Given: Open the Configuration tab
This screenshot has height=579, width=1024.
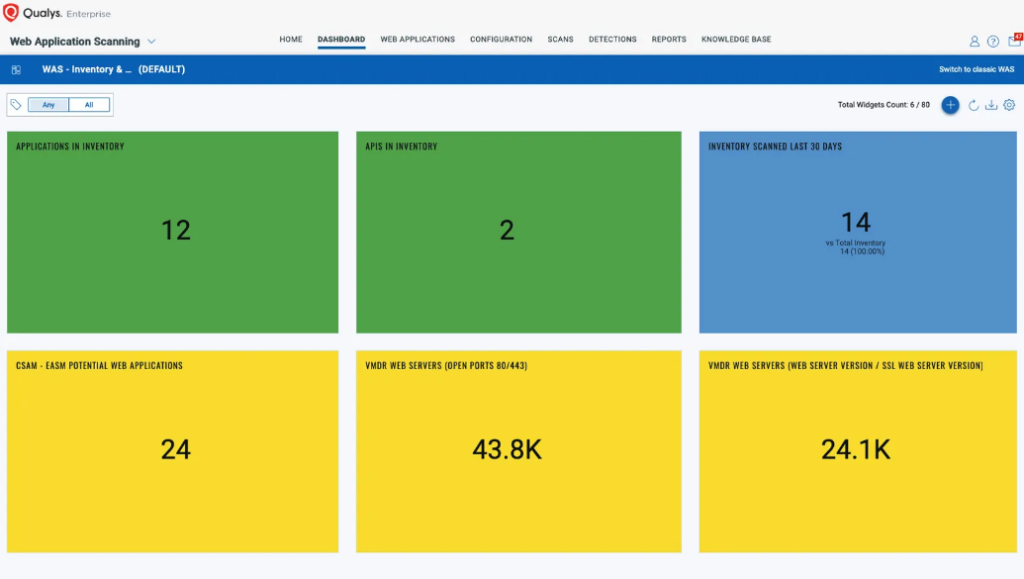Looking at the screenshot, I should point(501,39).
